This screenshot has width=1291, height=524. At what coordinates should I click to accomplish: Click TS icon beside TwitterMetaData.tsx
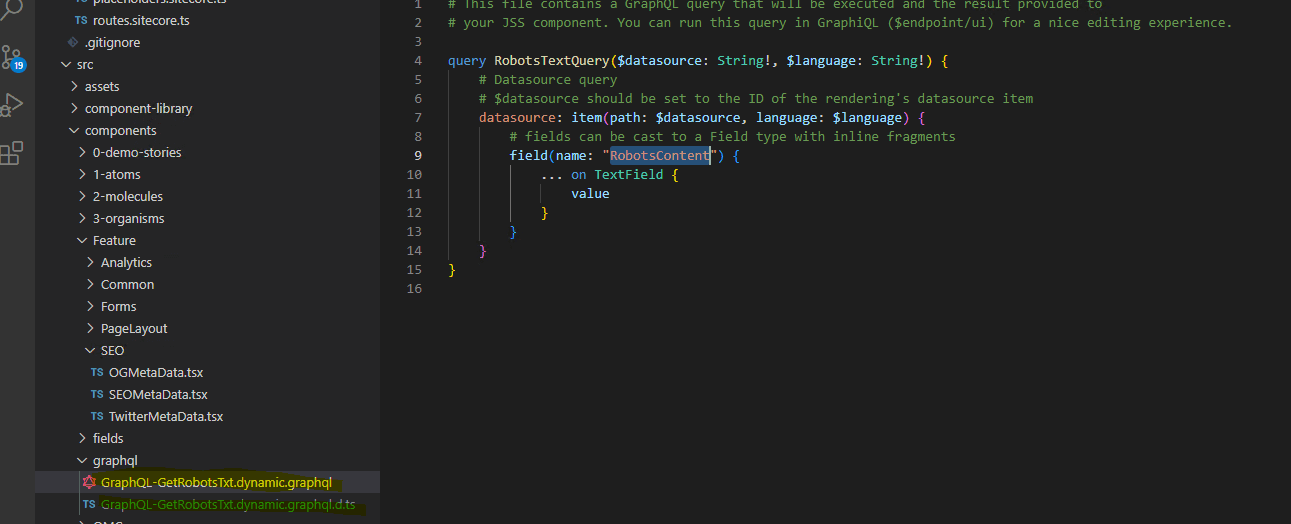point(97,416)
